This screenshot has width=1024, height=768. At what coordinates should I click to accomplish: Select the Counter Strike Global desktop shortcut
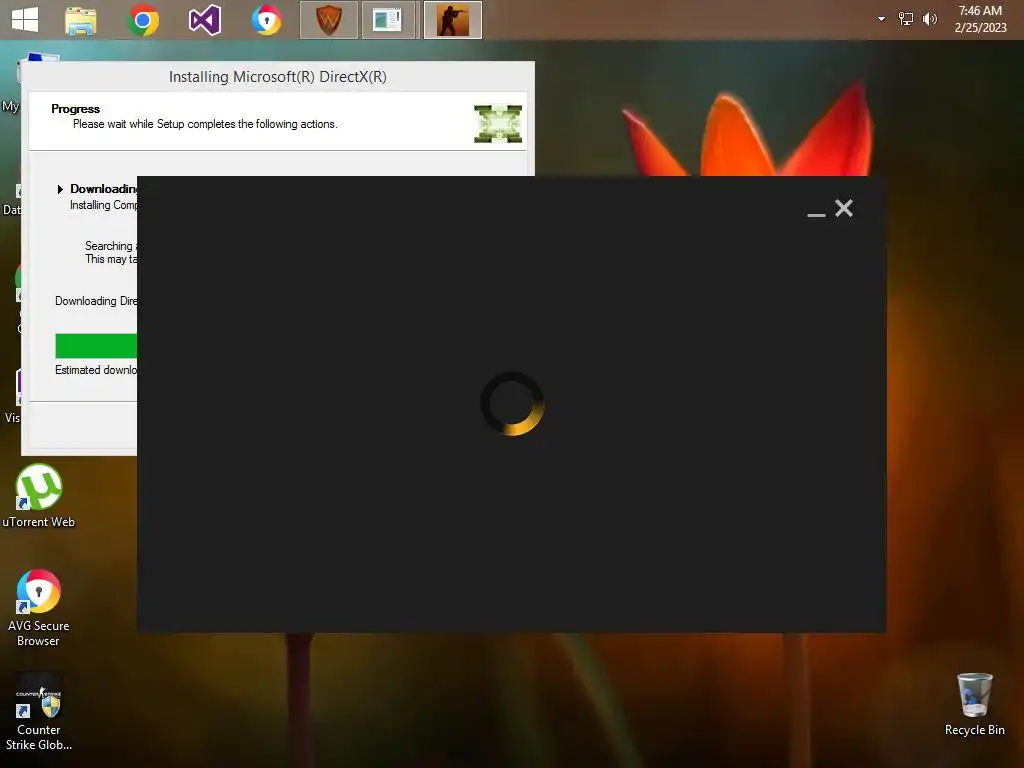pyautogui.click(x=39, y=712)
